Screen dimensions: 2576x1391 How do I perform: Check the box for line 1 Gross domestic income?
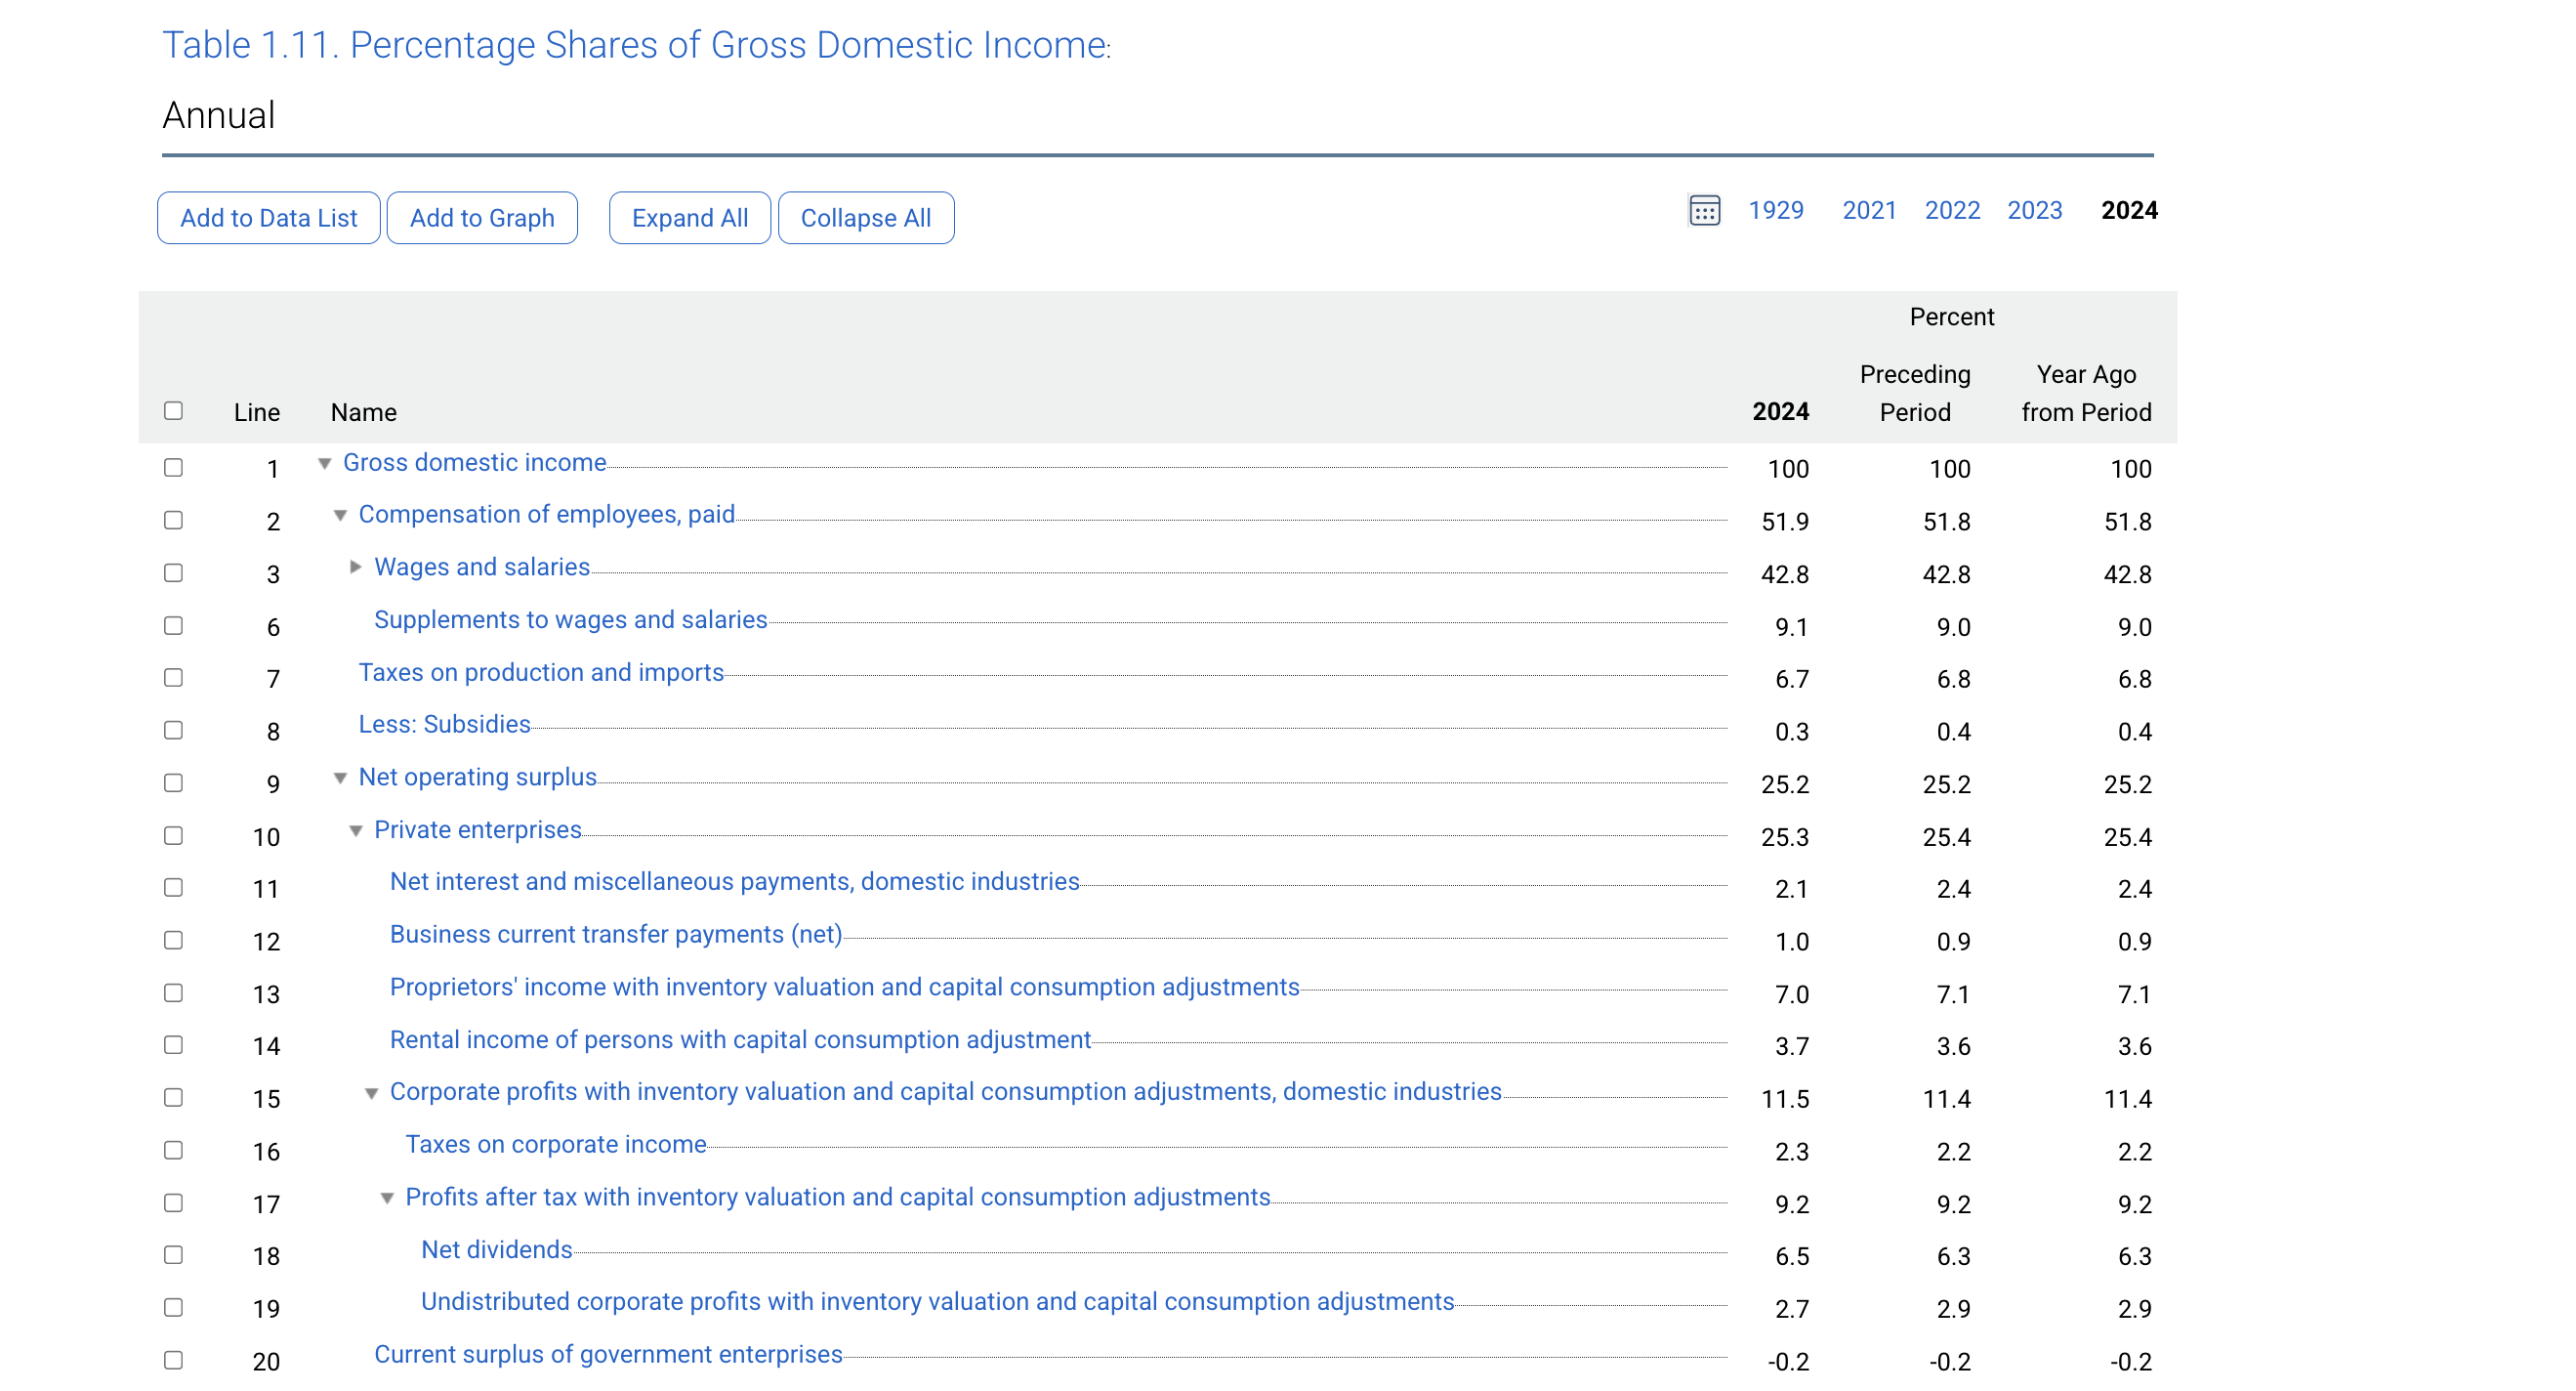[174, 468]
